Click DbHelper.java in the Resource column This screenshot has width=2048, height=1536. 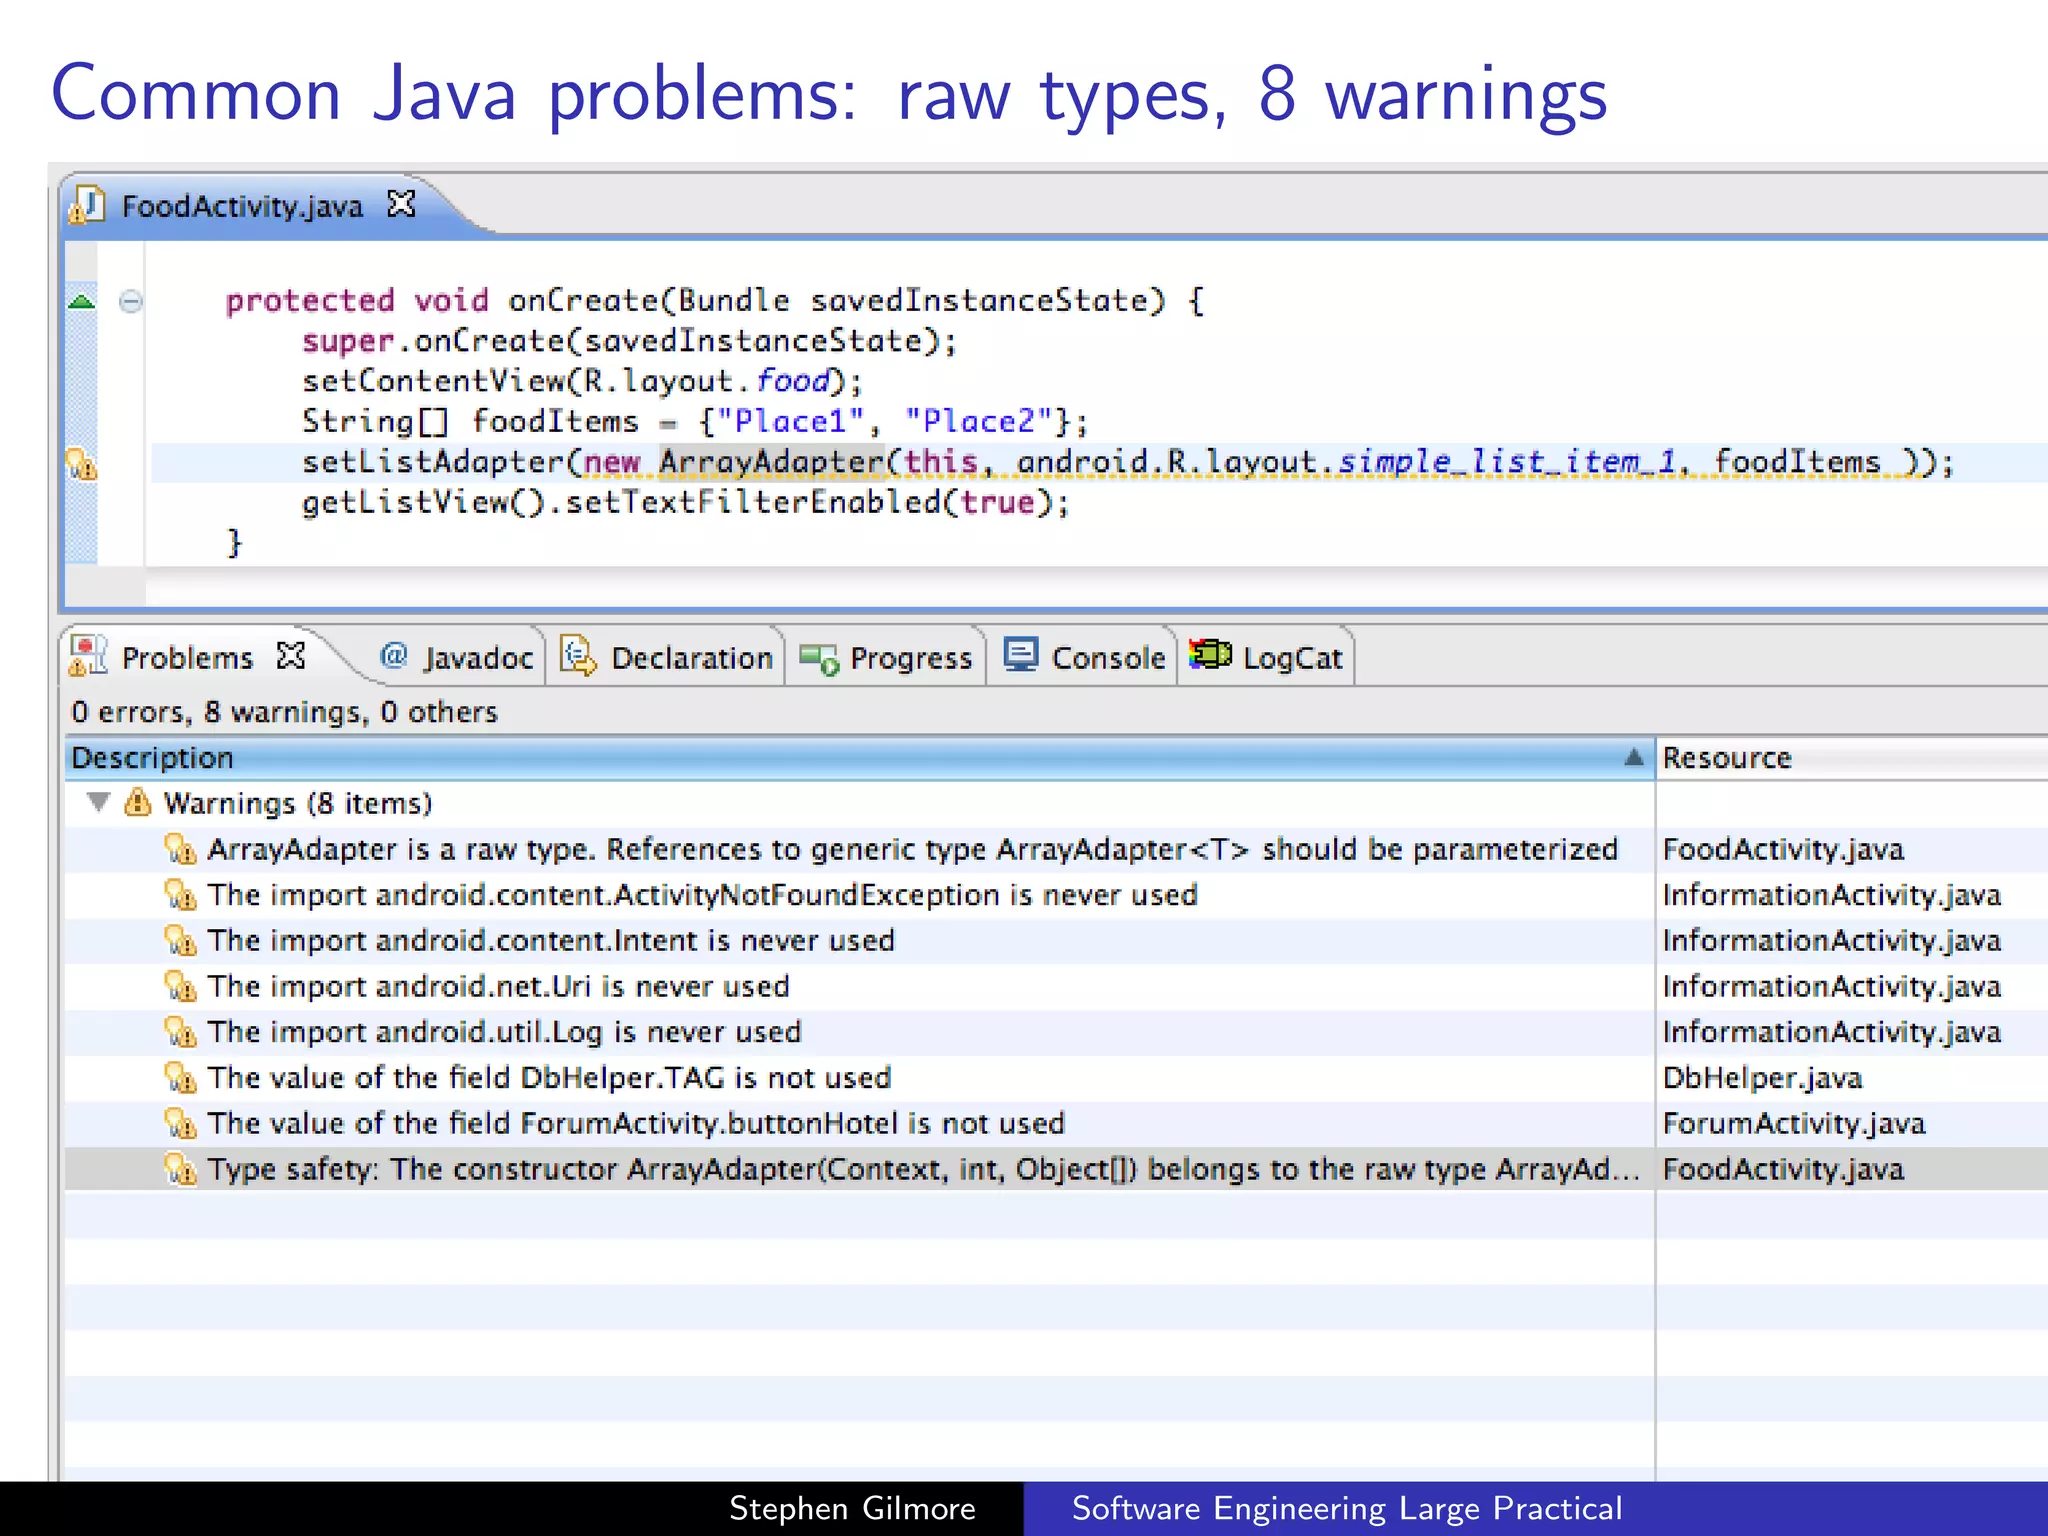pos(1762,1078)
